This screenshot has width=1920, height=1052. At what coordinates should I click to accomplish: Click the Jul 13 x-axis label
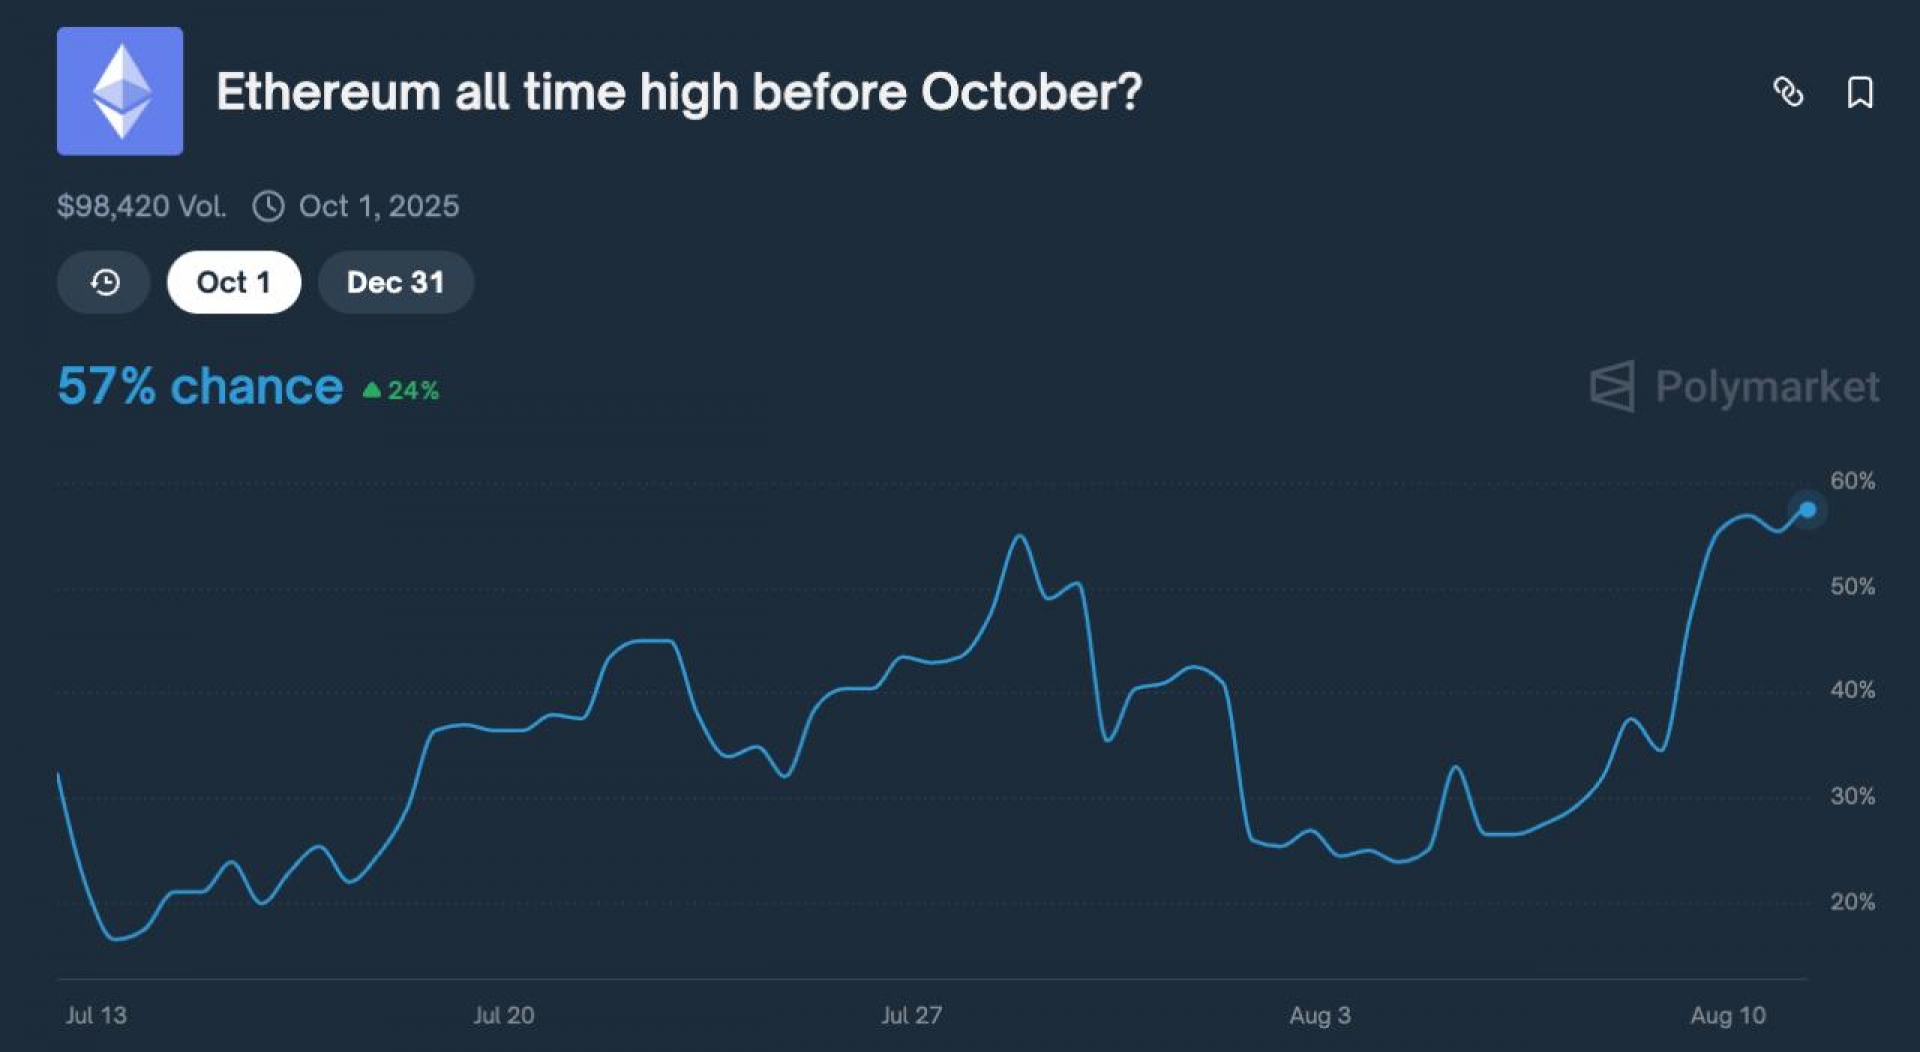coord(96,1015)
